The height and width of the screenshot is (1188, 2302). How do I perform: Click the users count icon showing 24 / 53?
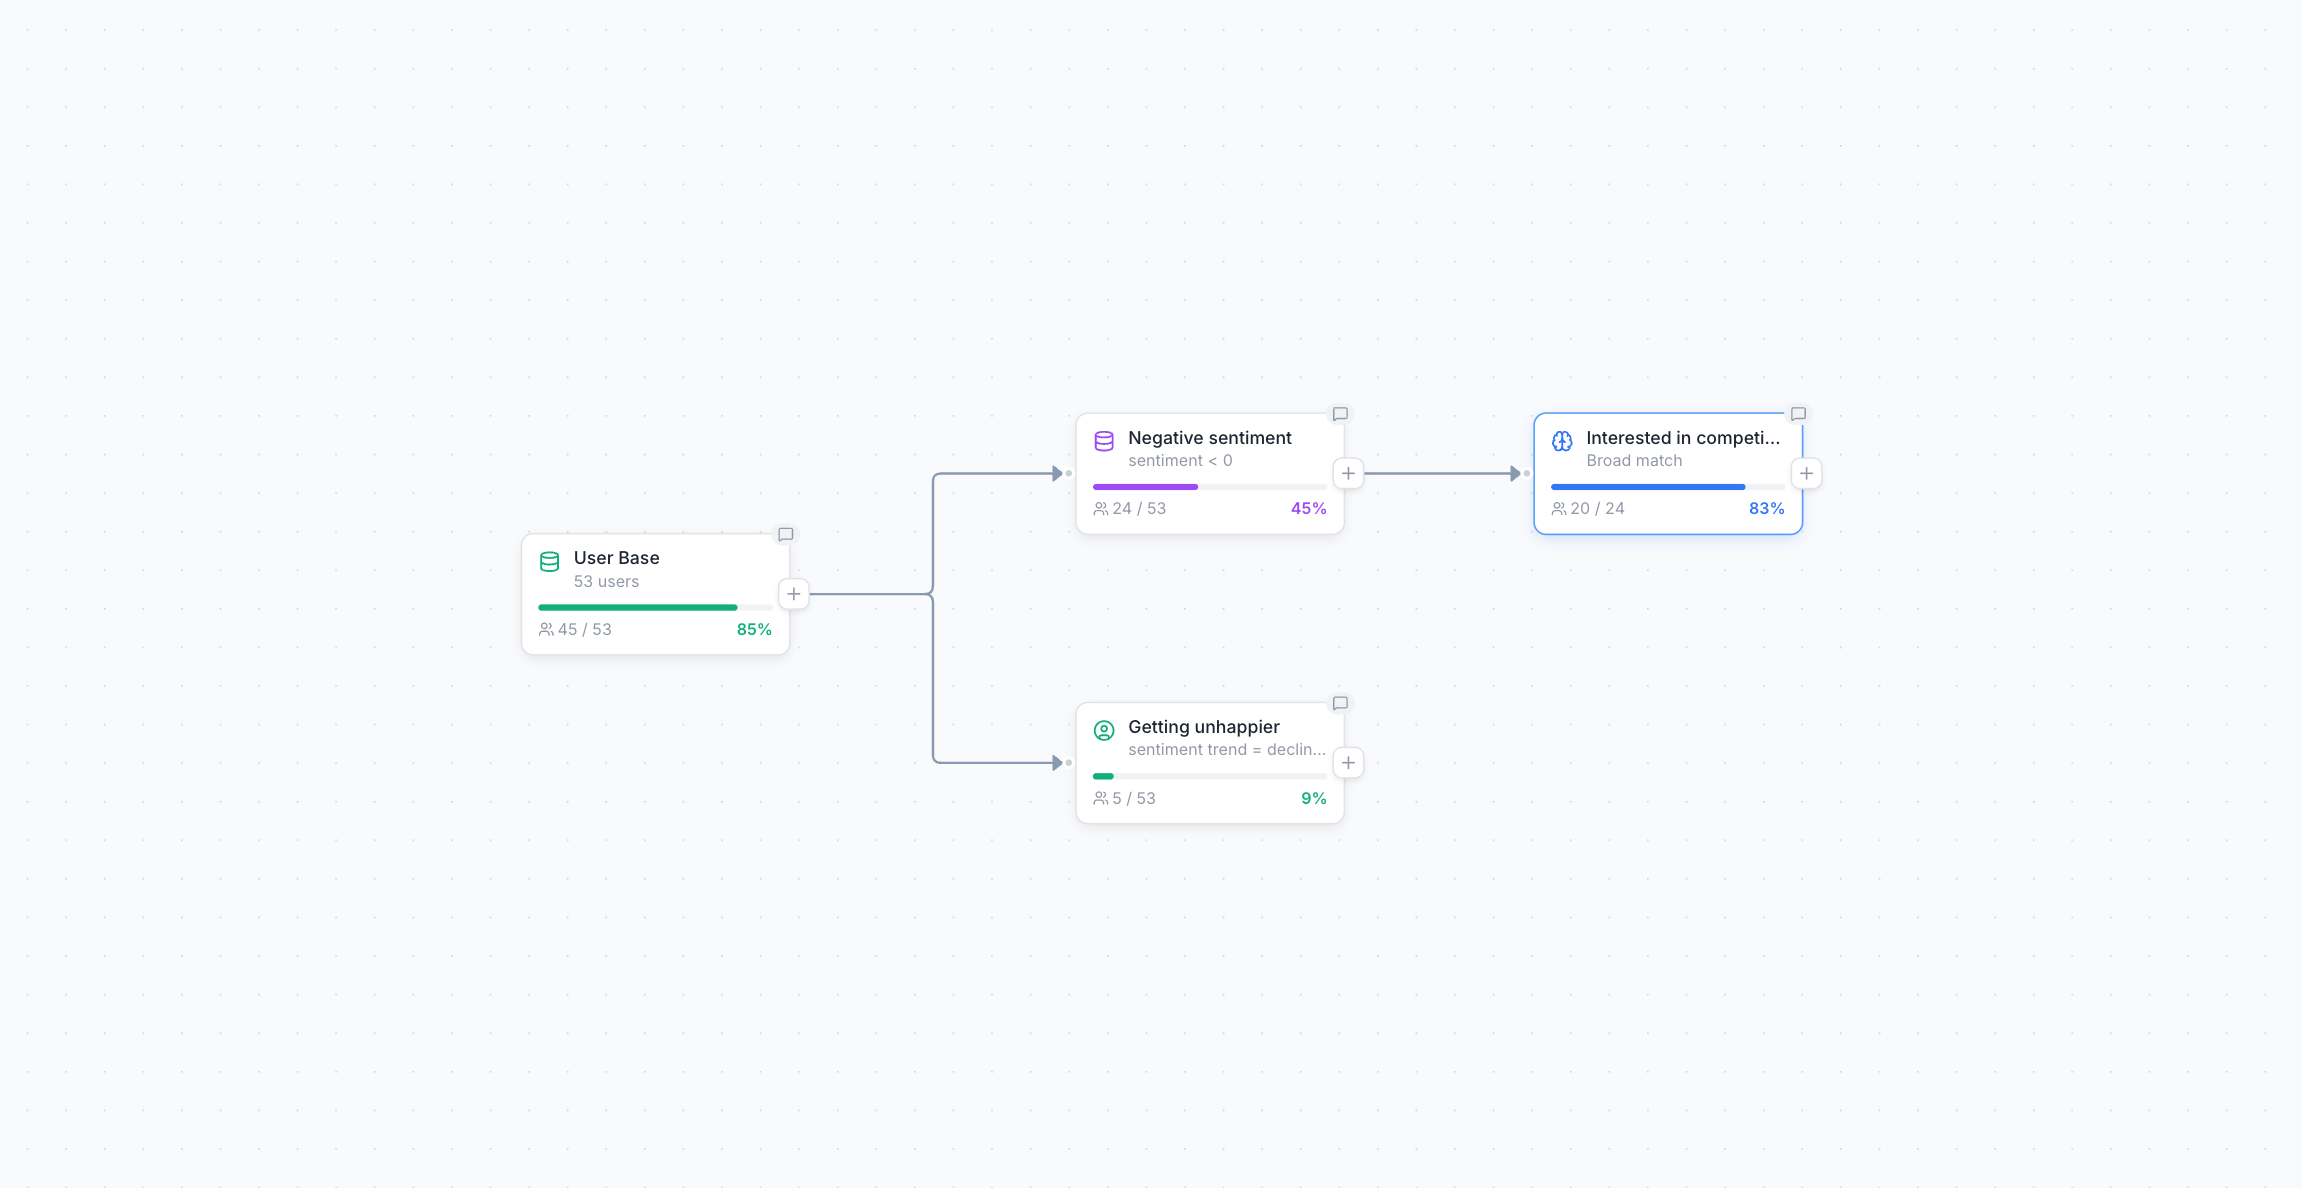point(1100,508)
